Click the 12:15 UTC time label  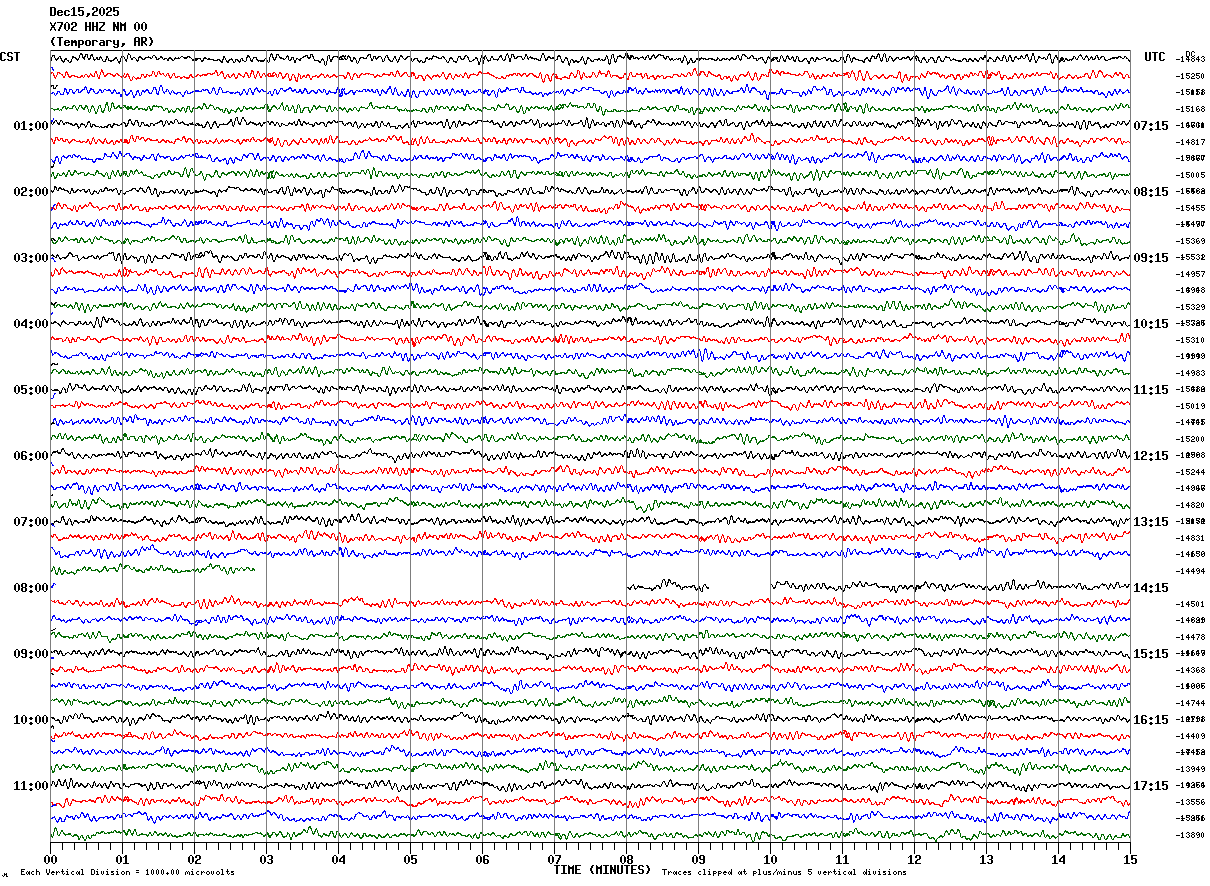point(1151,456)
